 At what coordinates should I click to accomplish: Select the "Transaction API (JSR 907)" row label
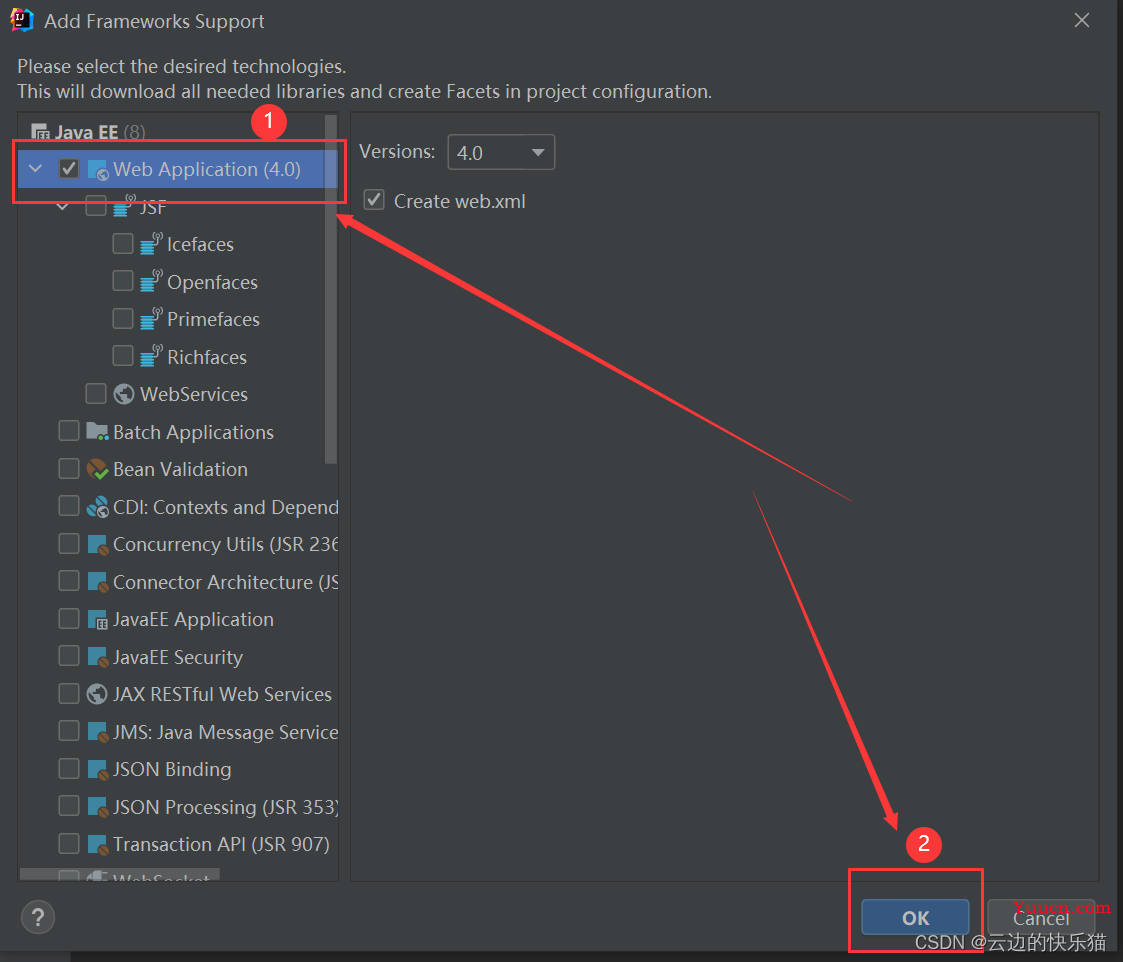221,845
